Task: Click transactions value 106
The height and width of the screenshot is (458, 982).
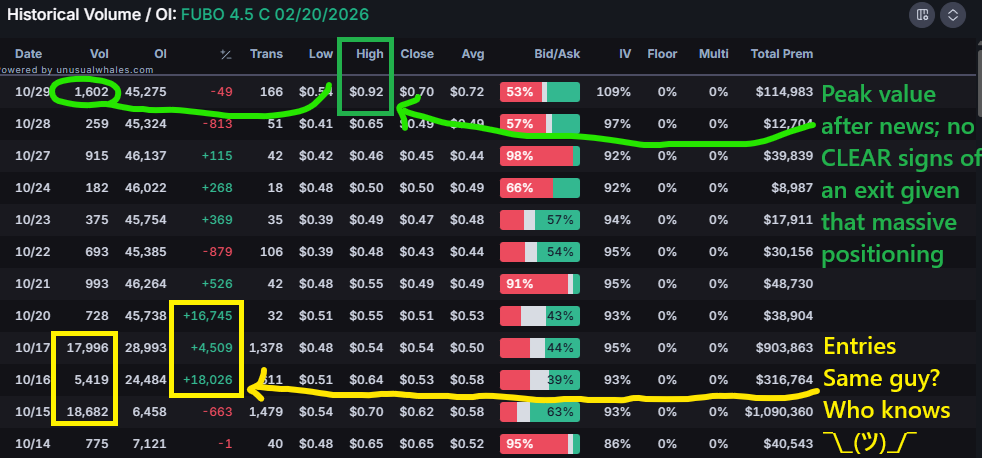Action: [x=272, y=252]
